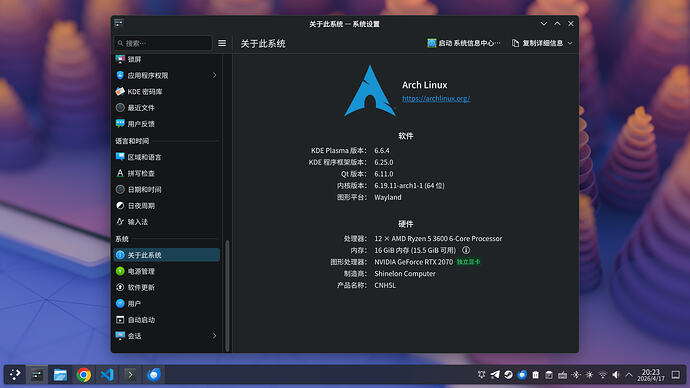The height and width of the screenshot is (388, 690).
Task: Open 应用程序权限 in the sidebar
Action: [x=166, y=75]
